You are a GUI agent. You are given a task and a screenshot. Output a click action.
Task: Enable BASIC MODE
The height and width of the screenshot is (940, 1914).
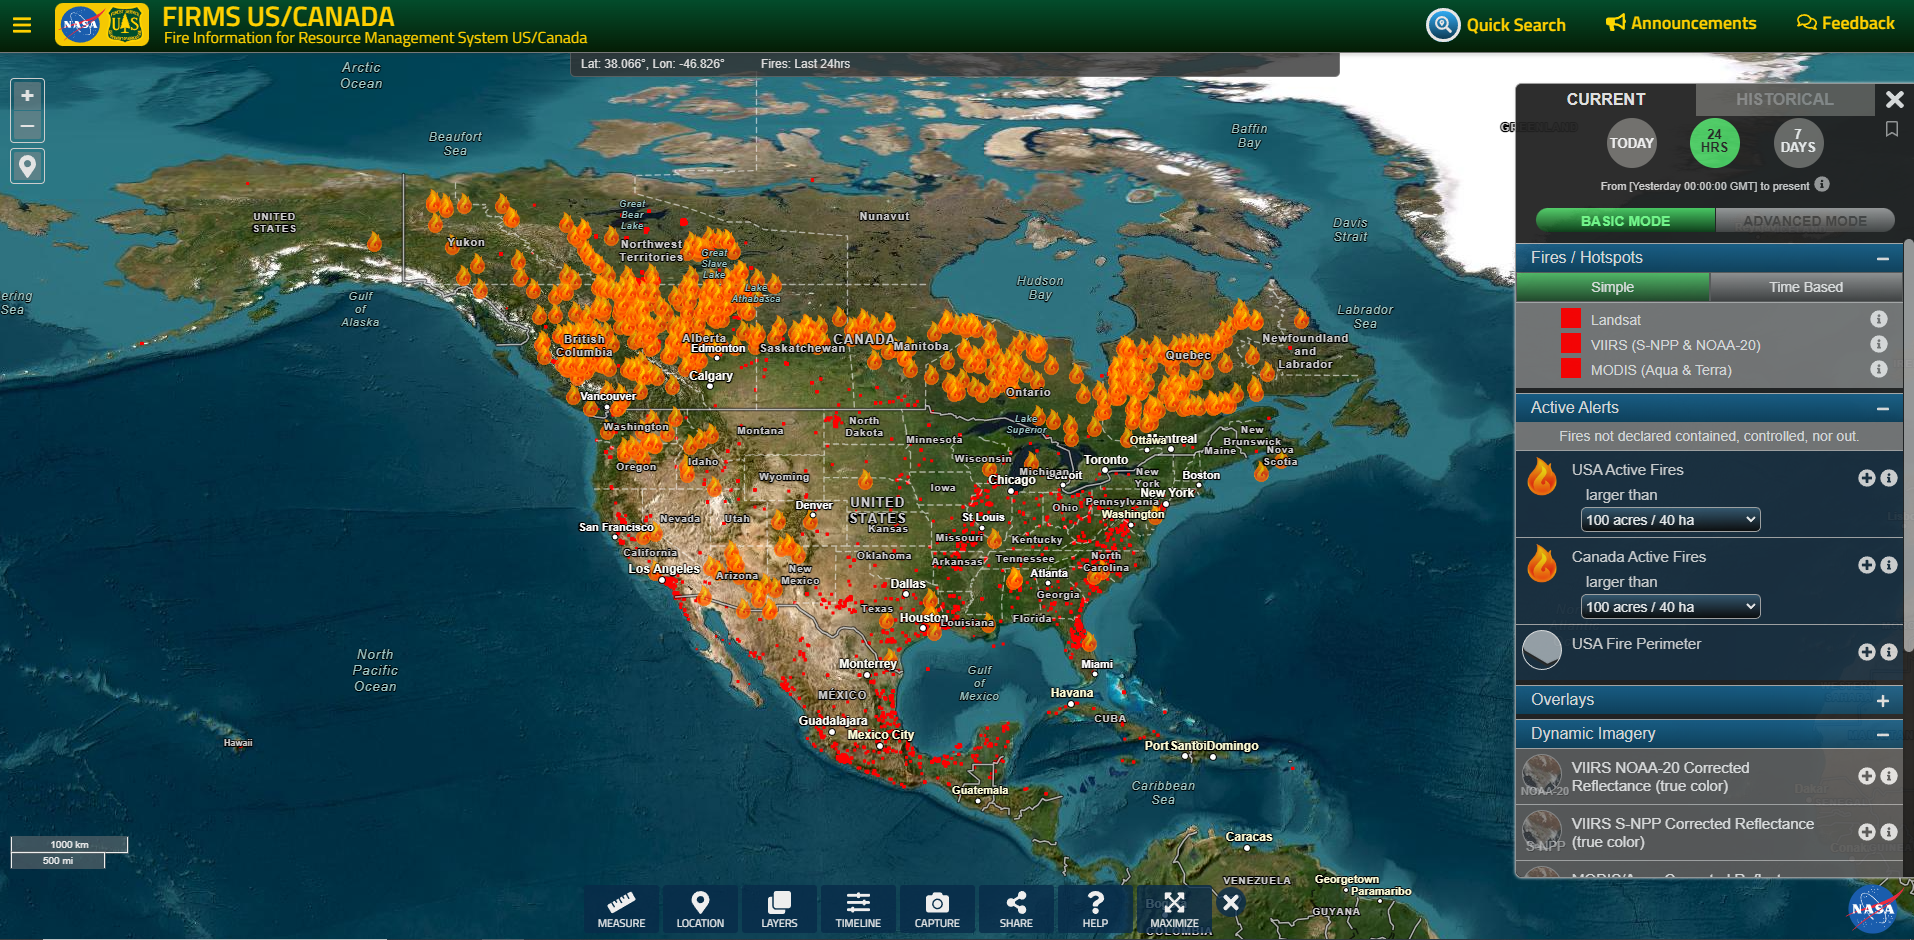(1625, 220)
